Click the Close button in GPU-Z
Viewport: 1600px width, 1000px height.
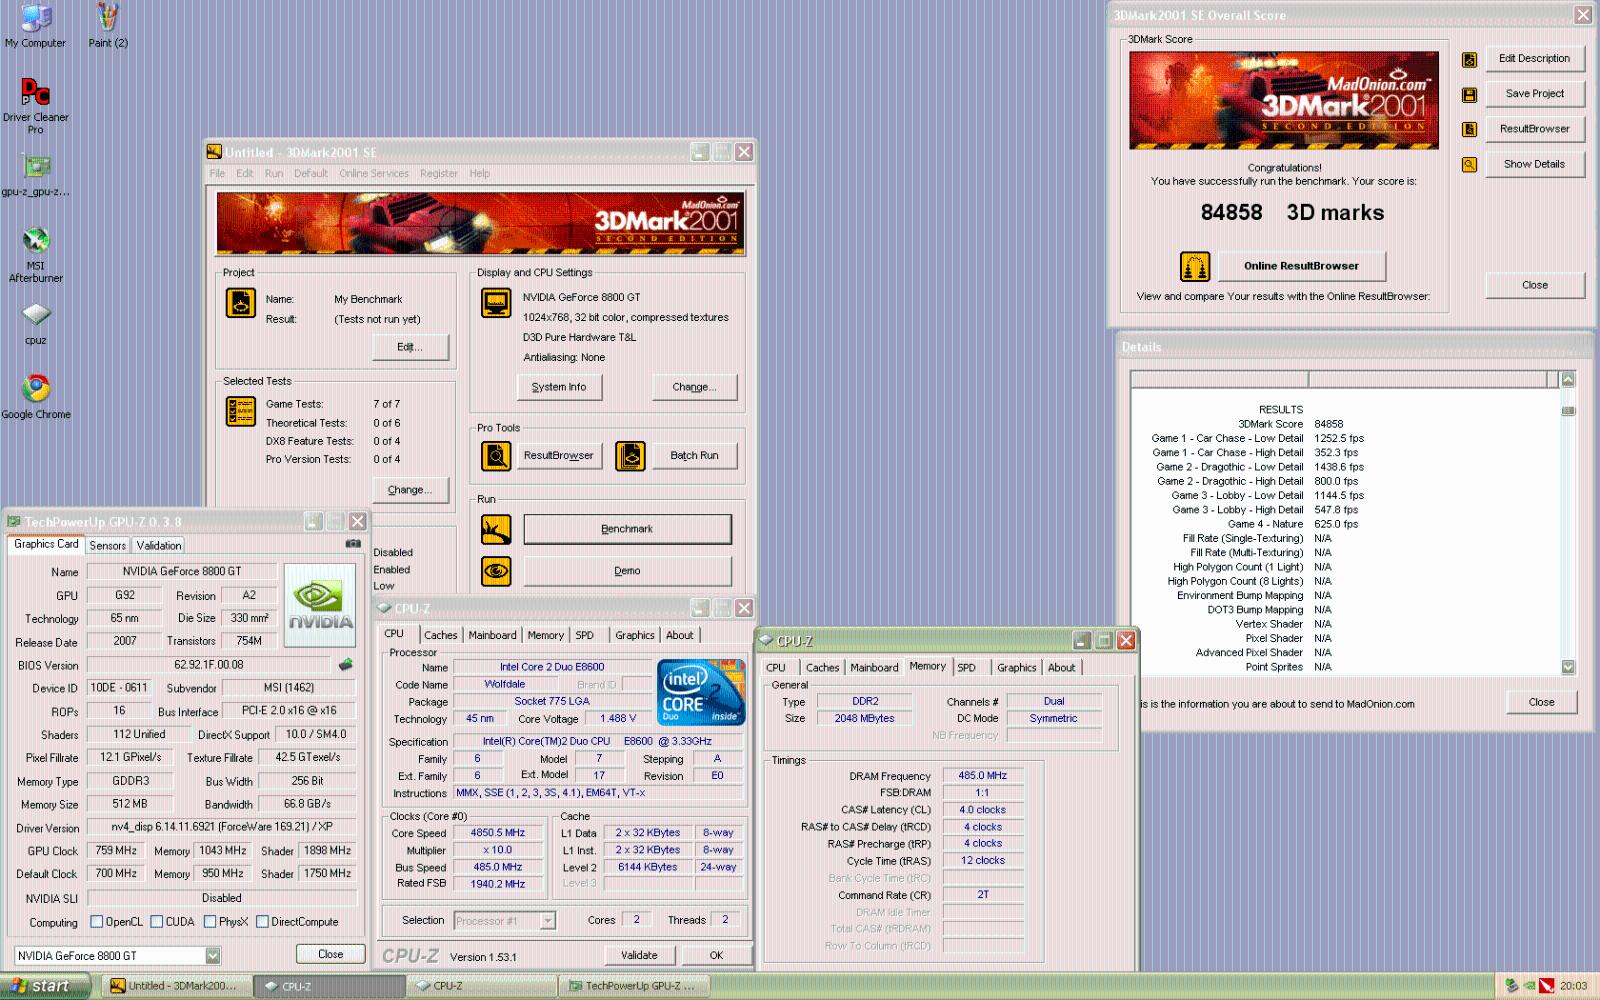click(331, 954)
